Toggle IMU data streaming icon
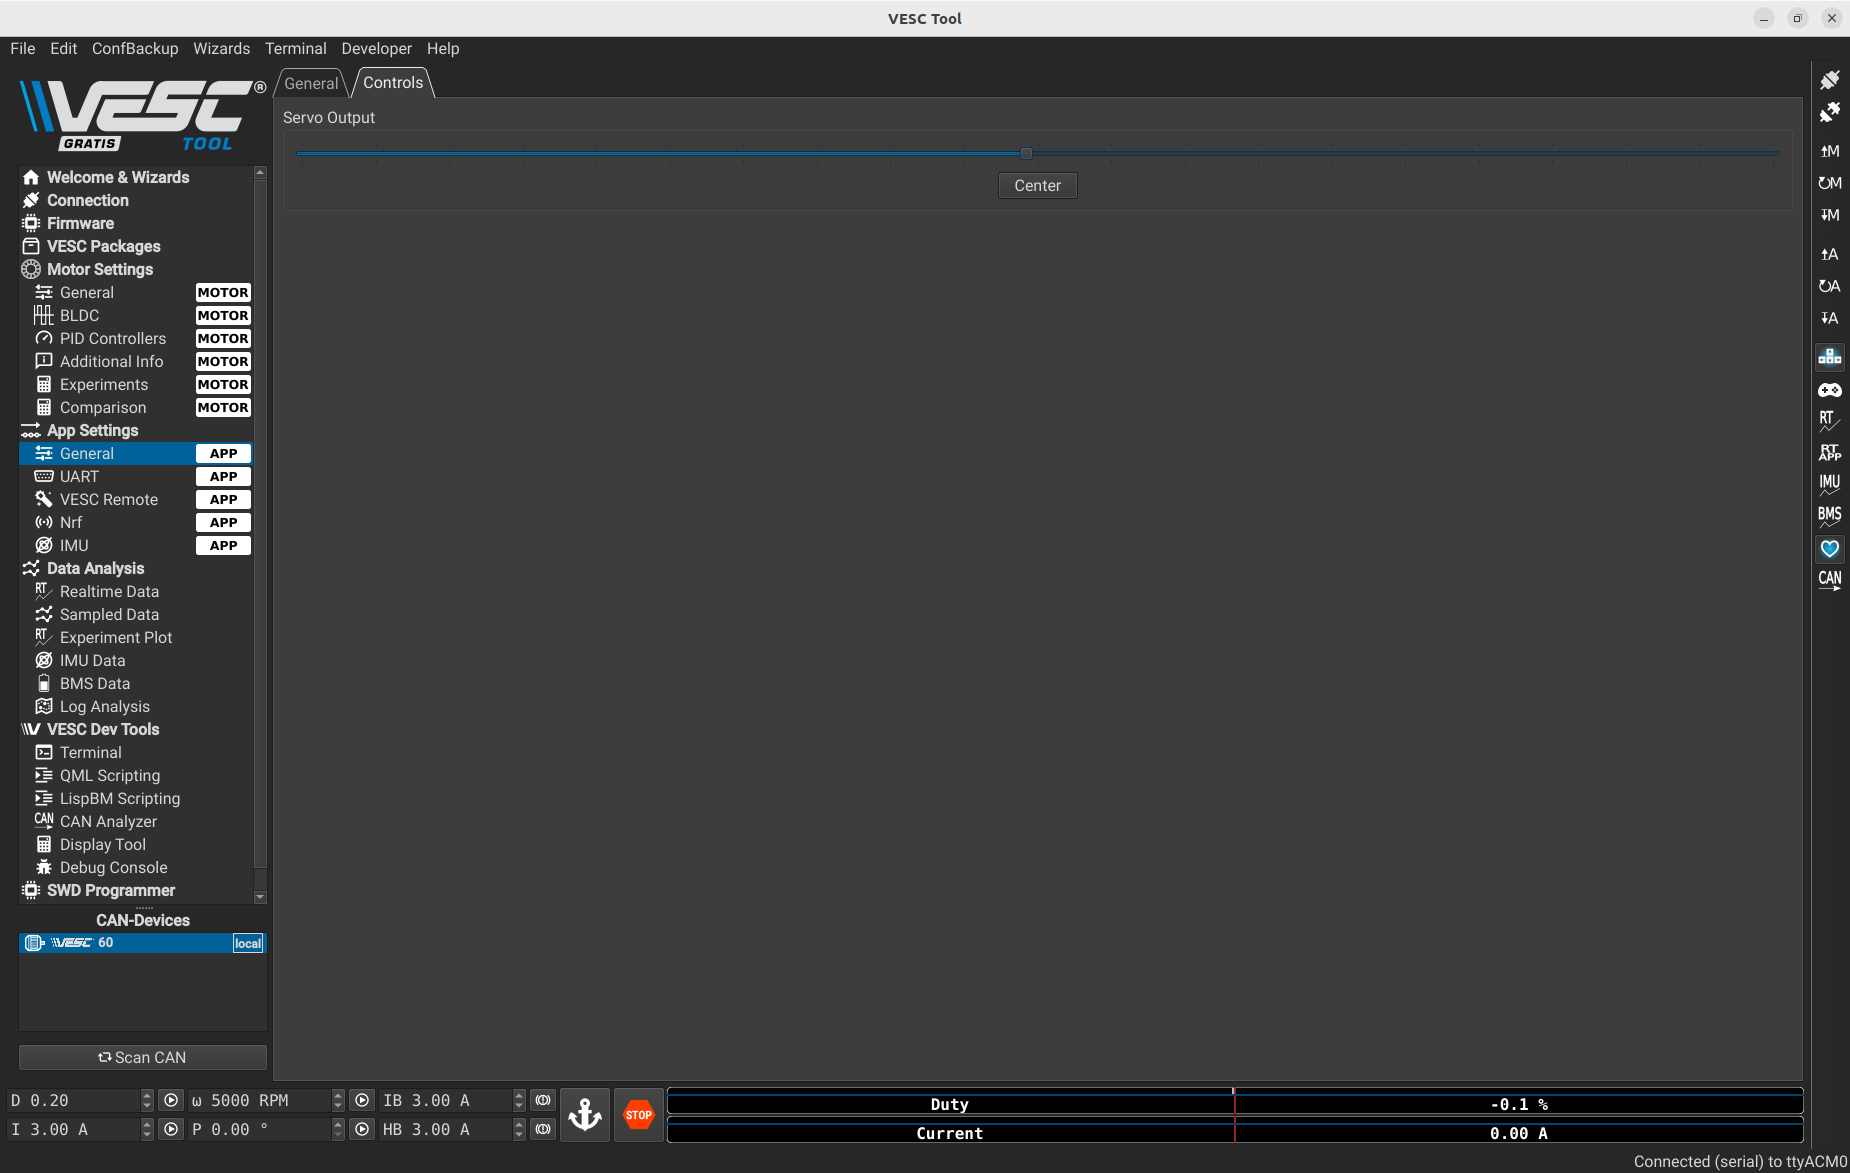Image resolution: width=1850 pixels, height=1173 pixels. pyautogui.click(x=1829, y=485)
